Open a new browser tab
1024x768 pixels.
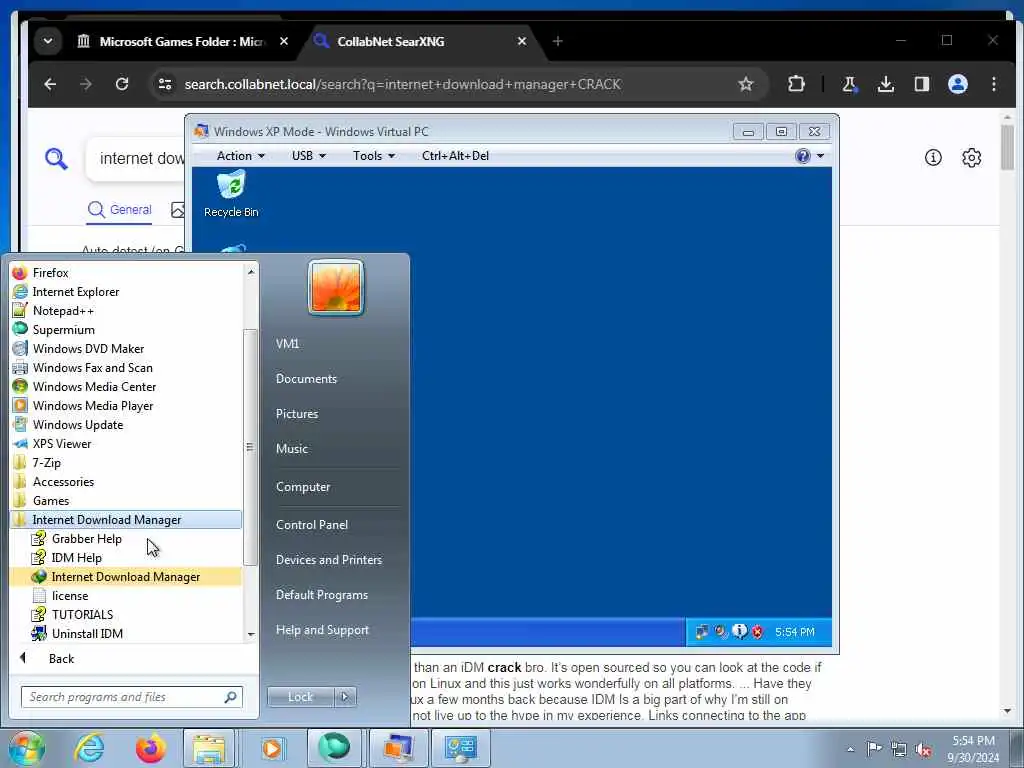tap(557, 42)
